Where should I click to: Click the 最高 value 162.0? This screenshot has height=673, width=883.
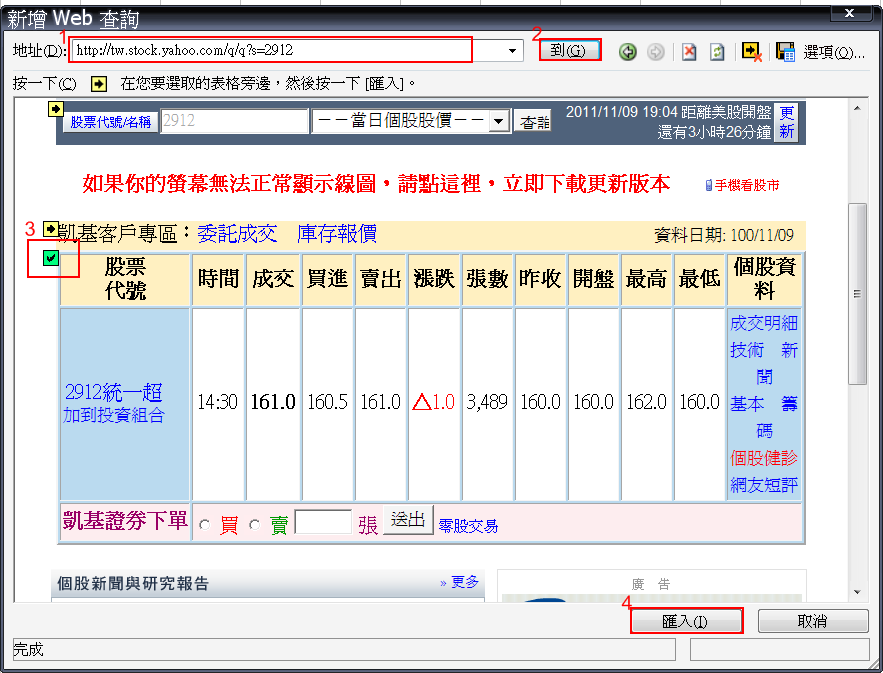tap(646, 402)
